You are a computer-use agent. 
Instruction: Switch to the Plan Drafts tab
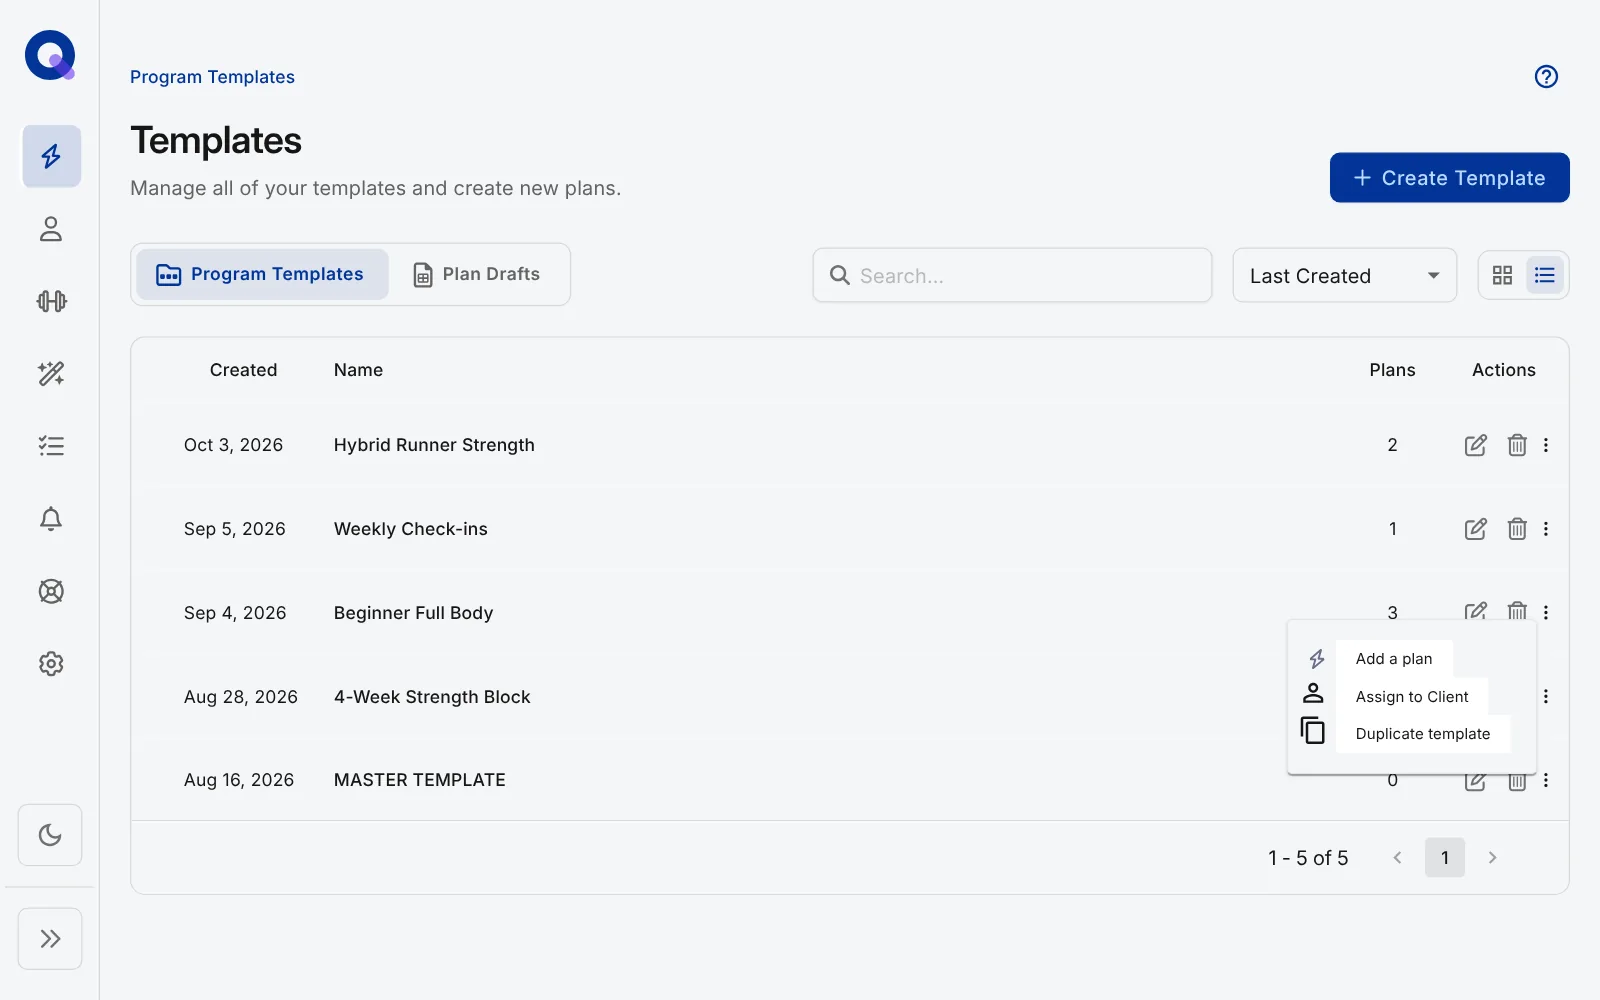coord(478,274)
